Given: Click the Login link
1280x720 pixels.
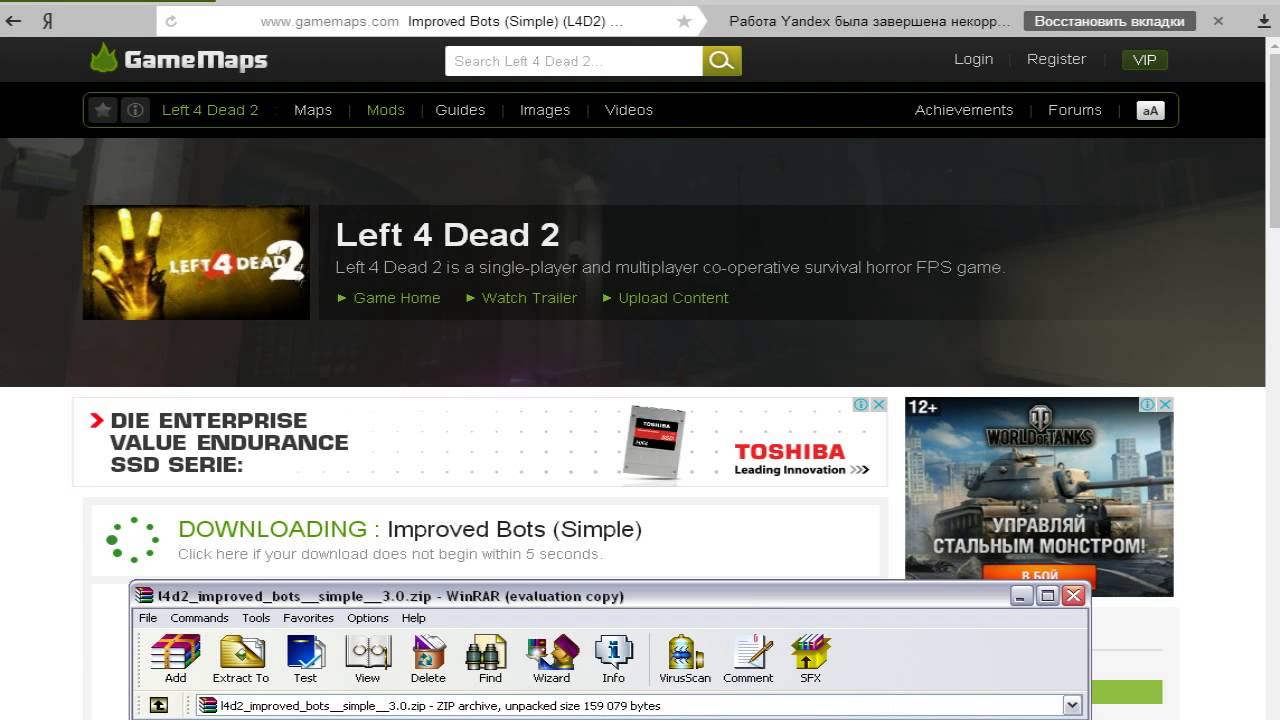Looking at the screenshot, I should (x=974, y=59).
